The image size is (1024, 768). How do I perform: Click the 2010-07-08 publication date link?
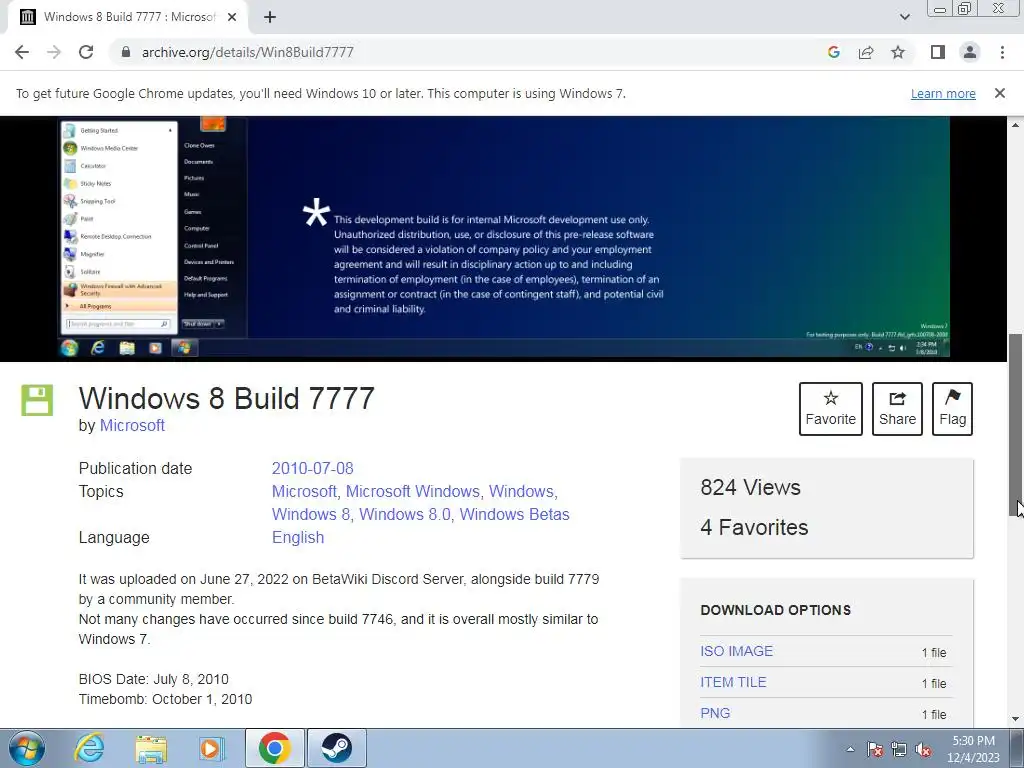312,468
